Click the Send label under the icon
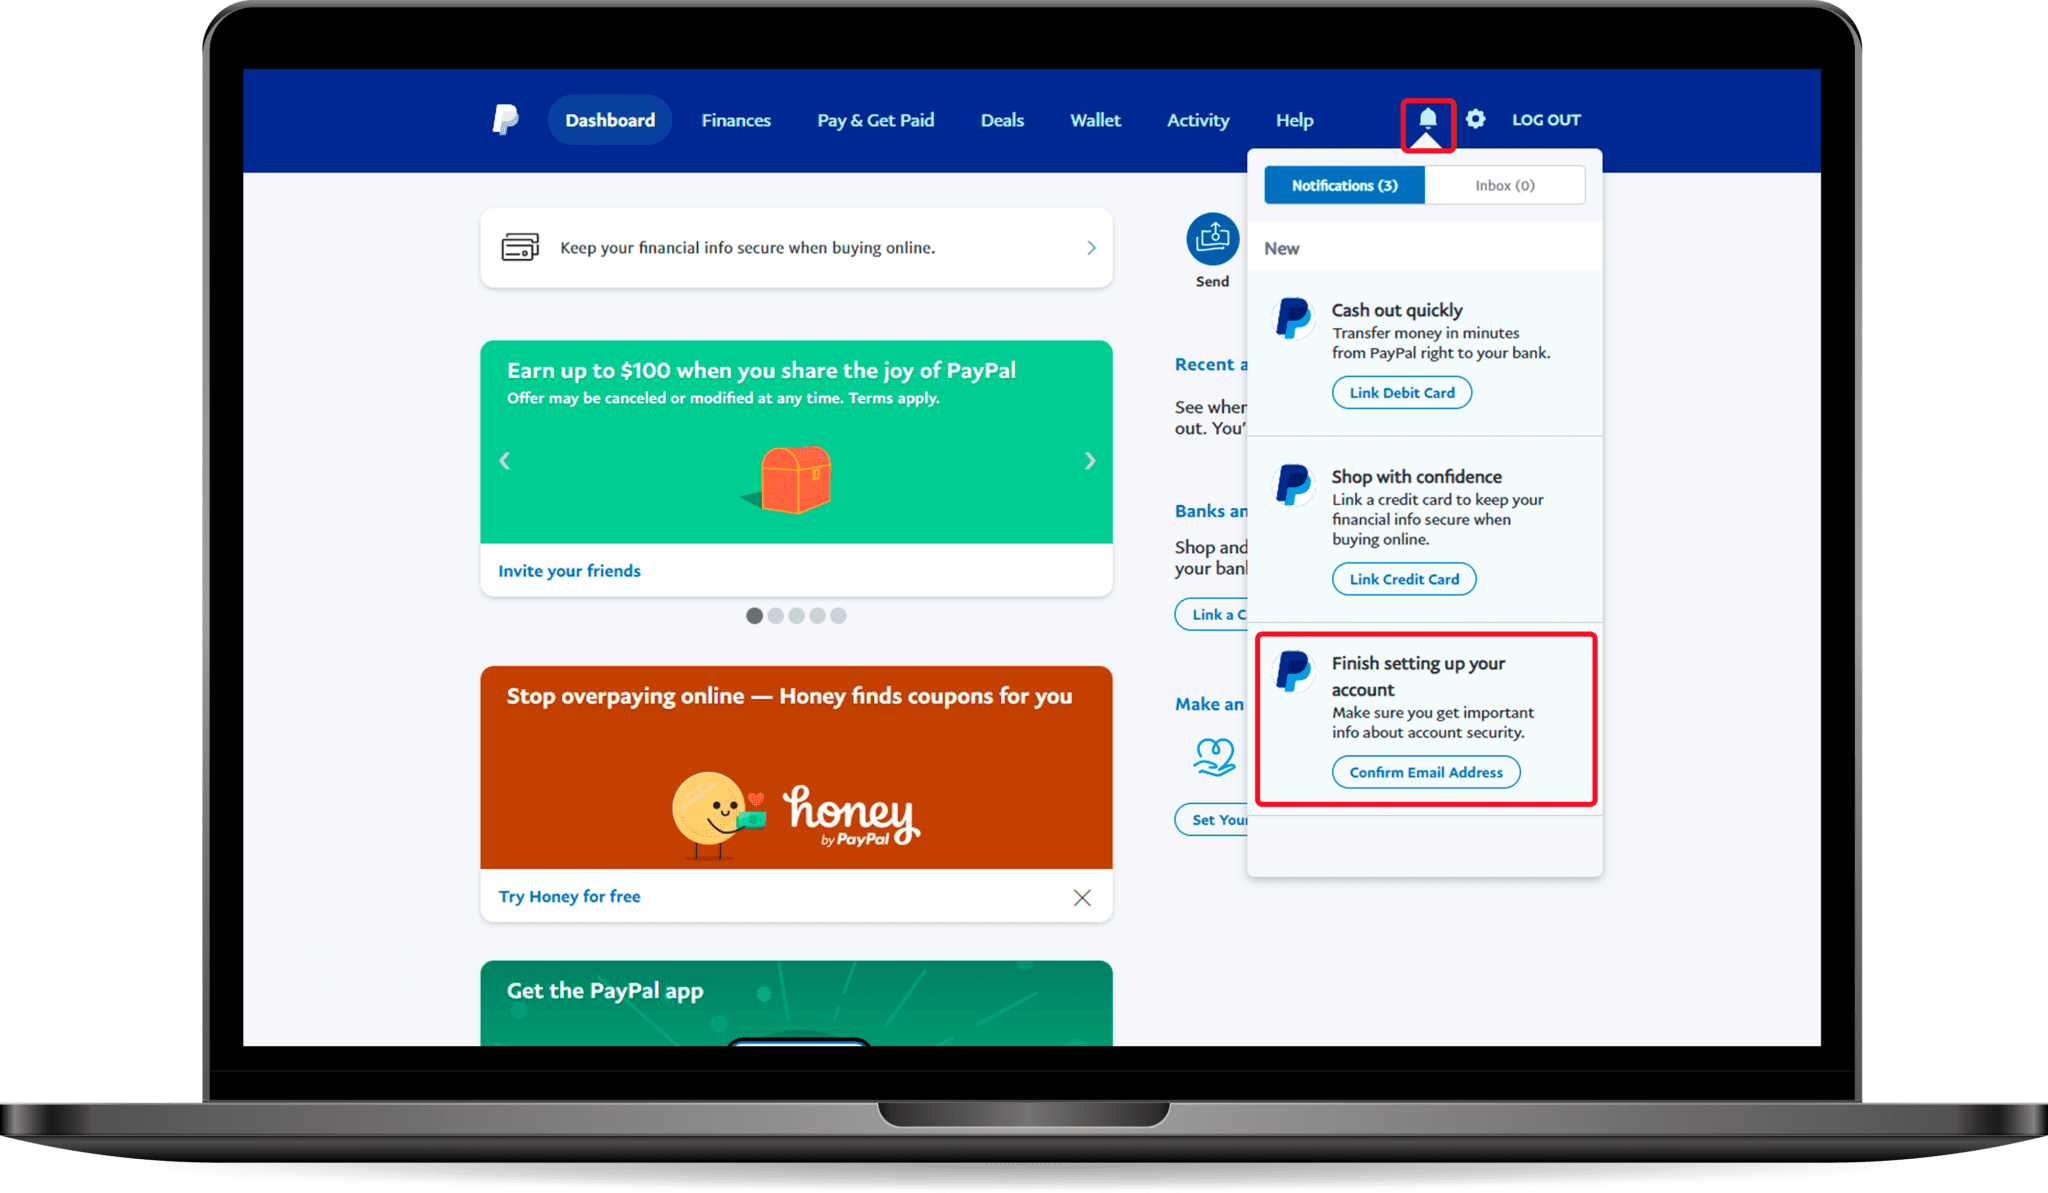The height and width of the screenshot is (1193, 2048). pos(1212,282)
